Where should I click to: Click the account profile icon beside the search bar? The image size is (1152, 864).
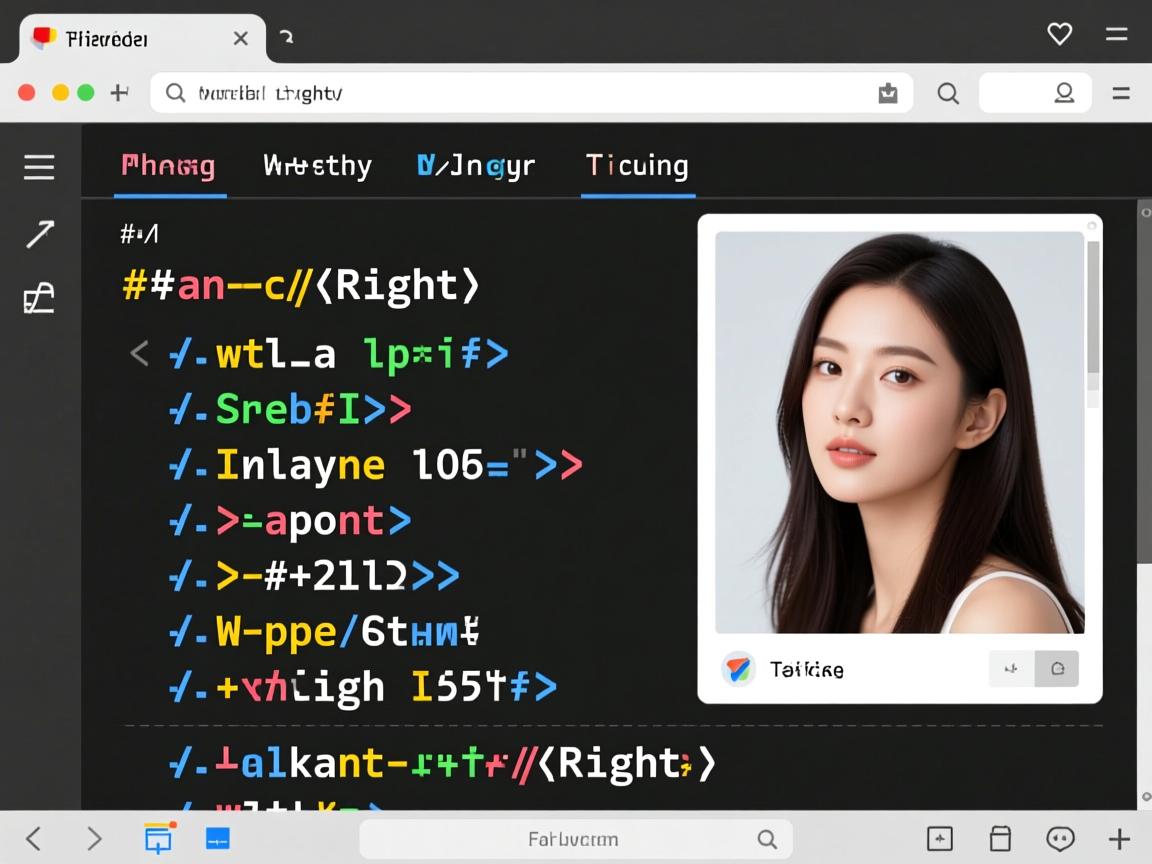(1063, 92)
